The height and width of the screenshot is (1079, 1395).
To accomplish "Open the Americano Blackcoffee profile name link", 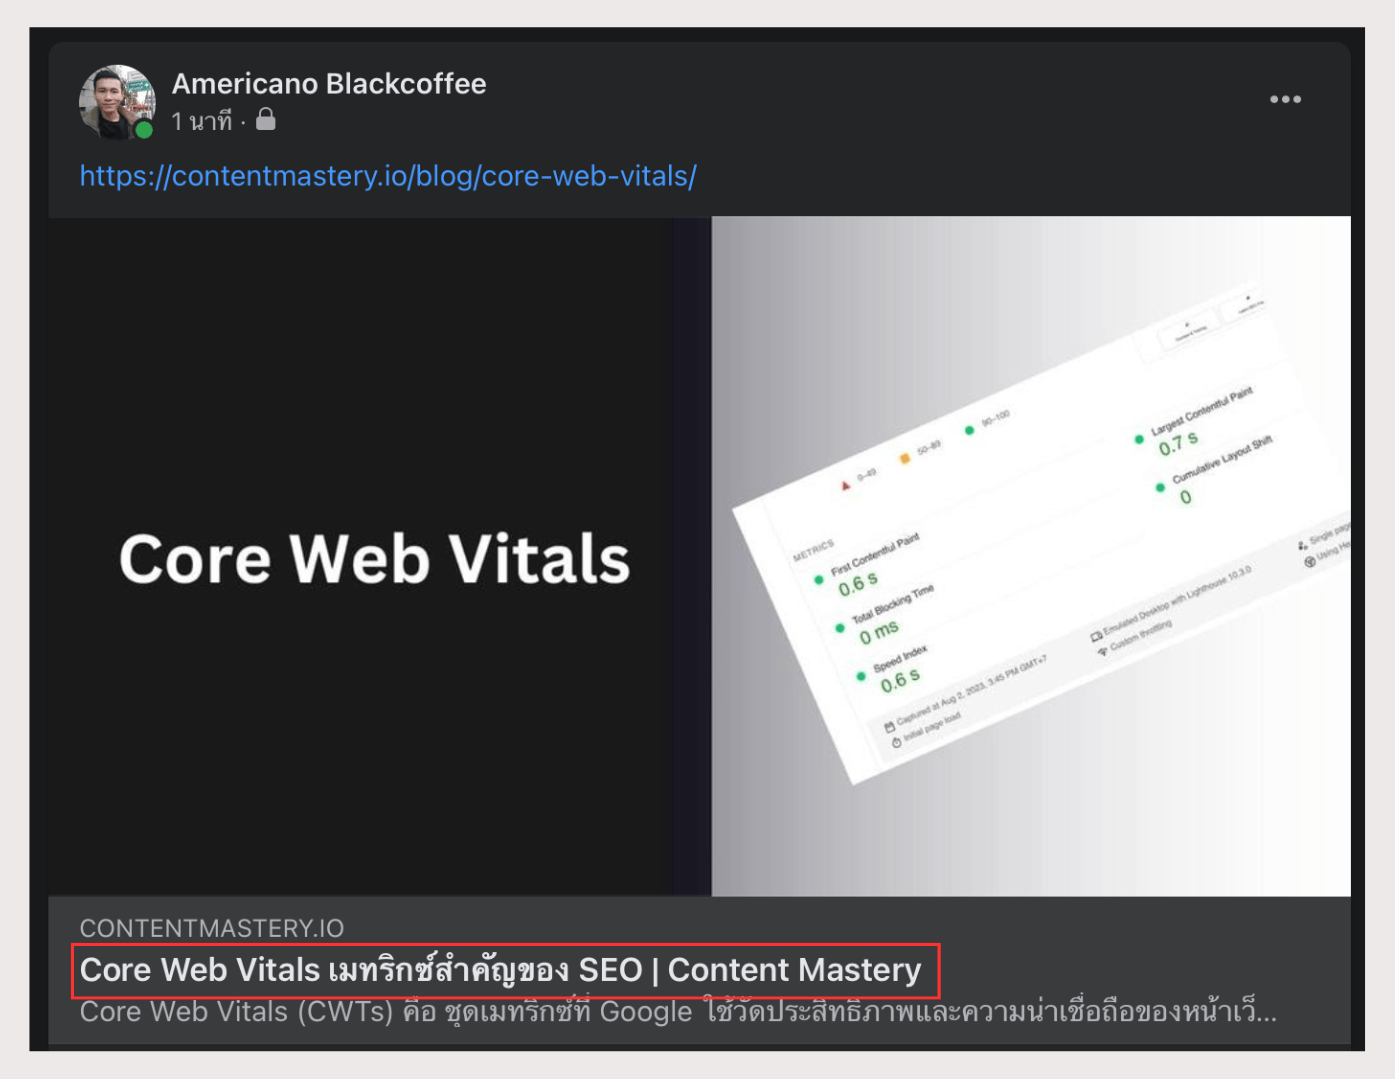I will [329, 84].
